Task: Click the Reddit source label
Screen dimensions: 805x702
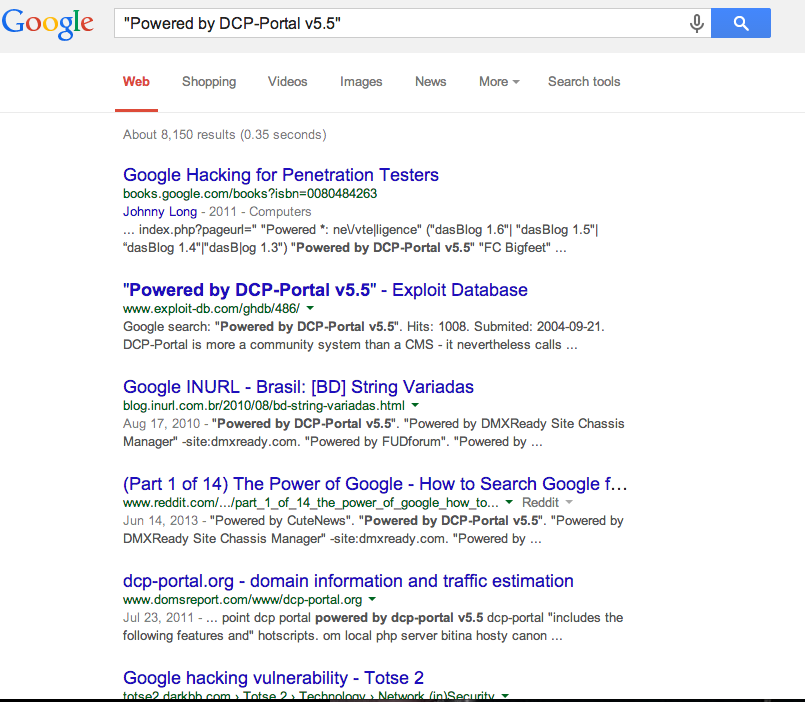Action: click(540, 503)
